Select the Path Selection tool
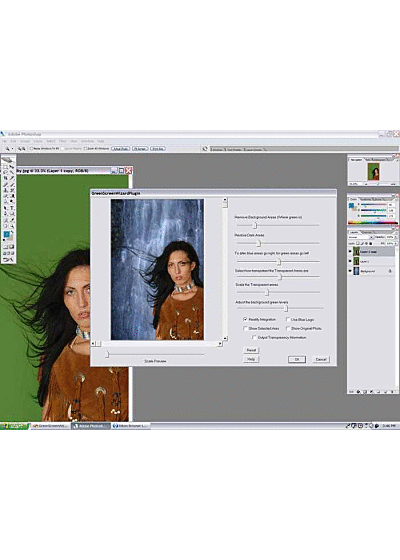400x560 pixels. tap(5, 208)
